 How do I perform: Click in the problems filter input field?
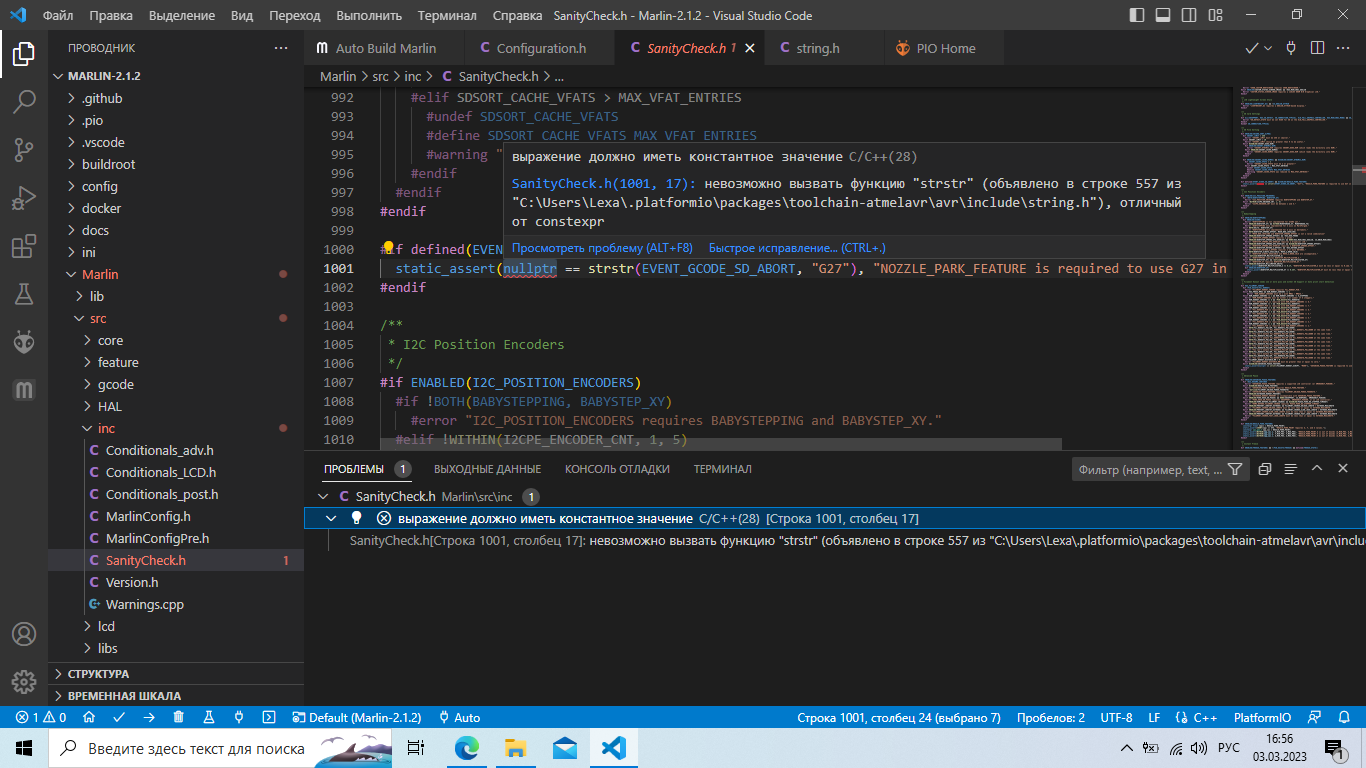coord(1148,469)
